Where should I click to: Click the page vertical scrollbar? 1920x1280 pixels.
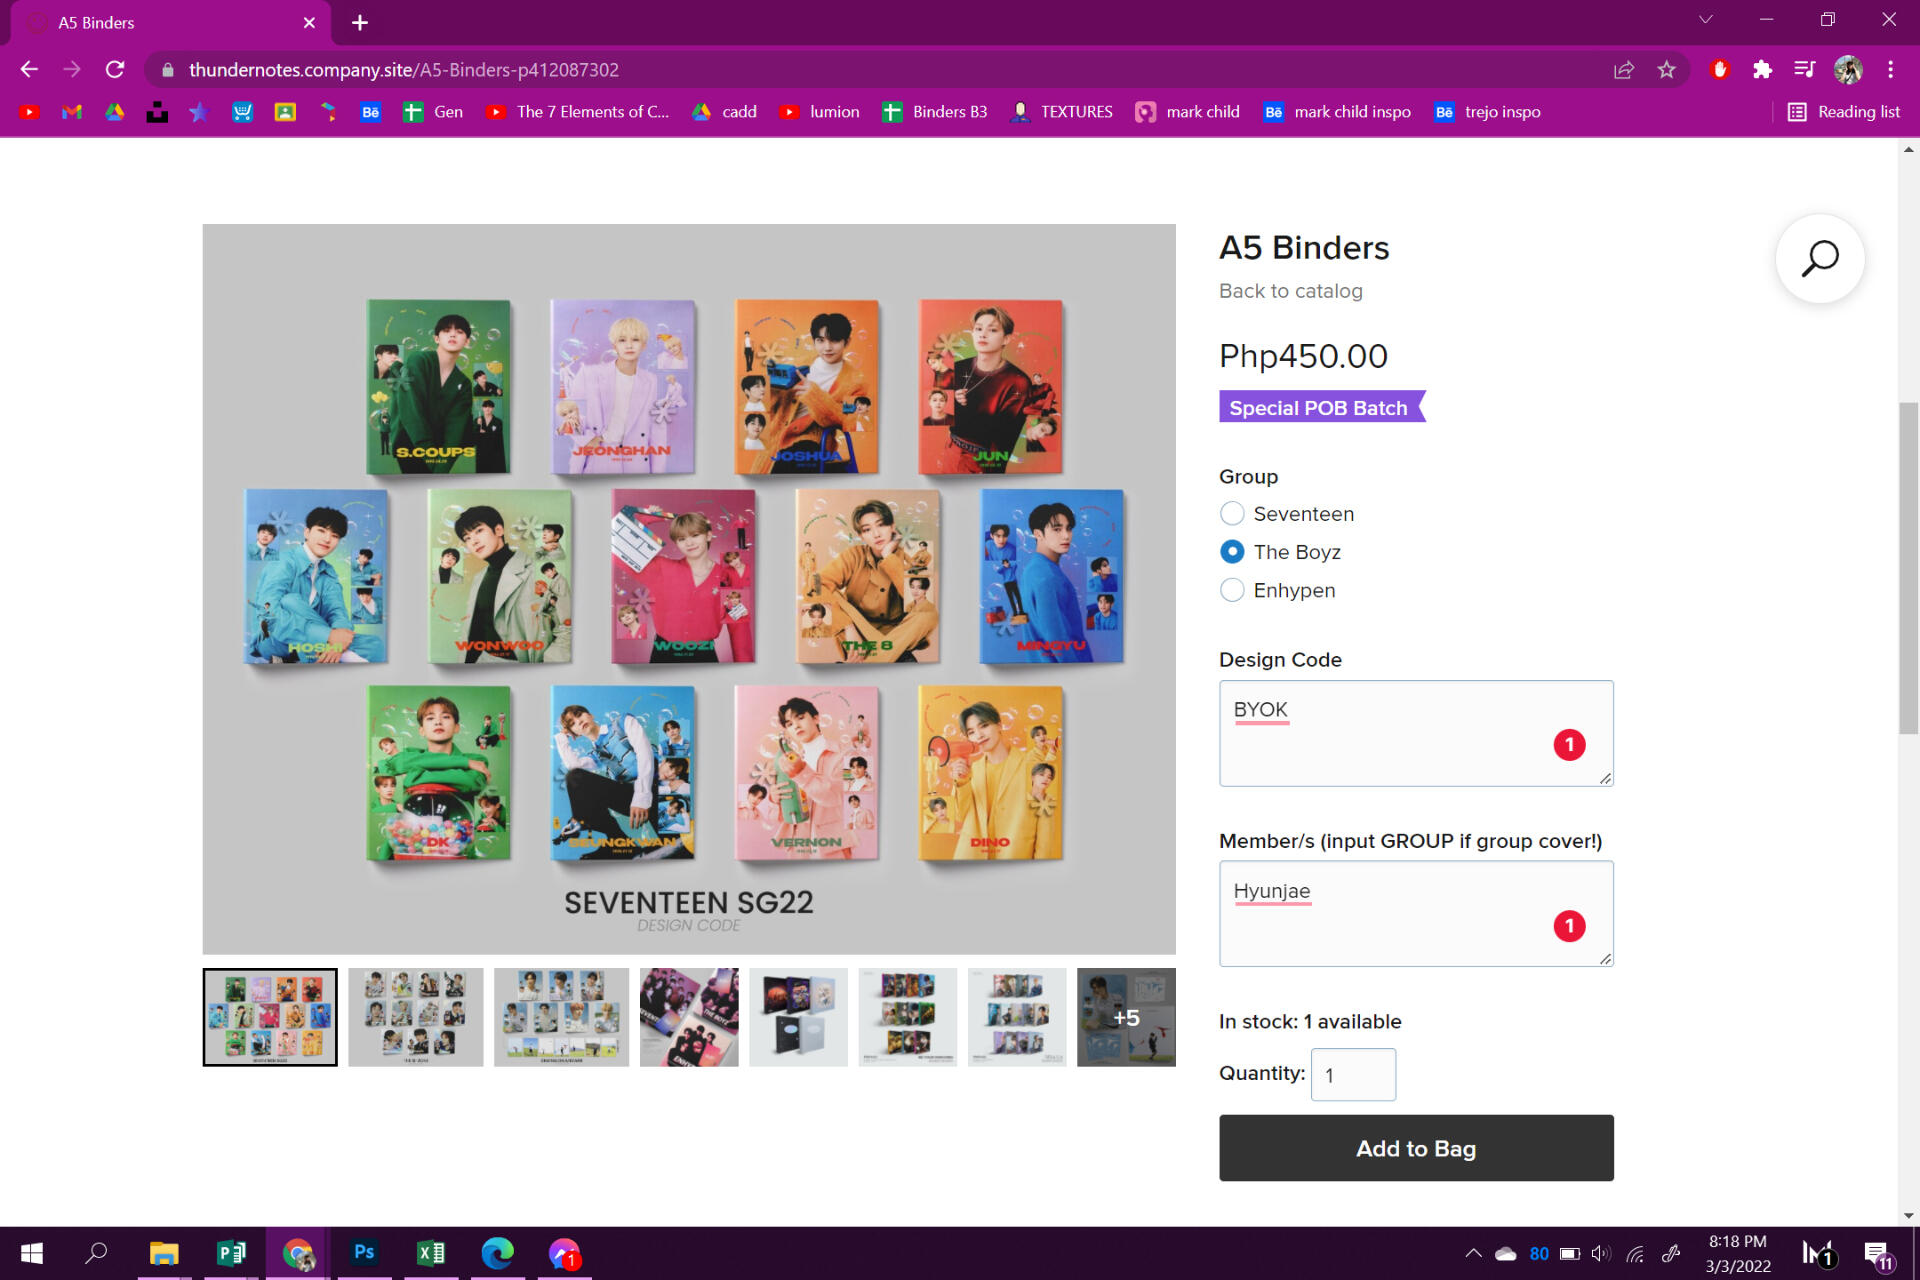[x=1908, y=567]
